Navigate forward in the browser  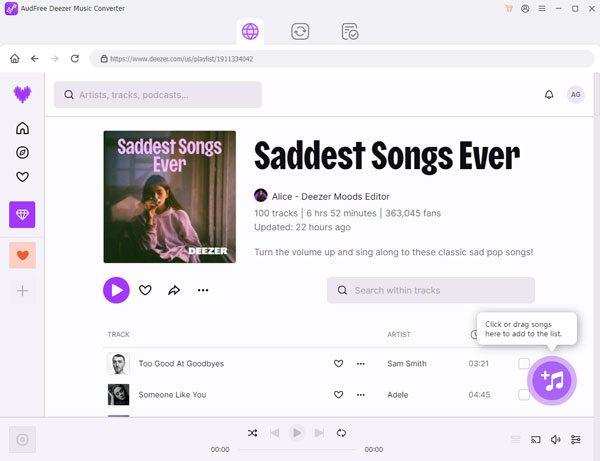(55, 59)
